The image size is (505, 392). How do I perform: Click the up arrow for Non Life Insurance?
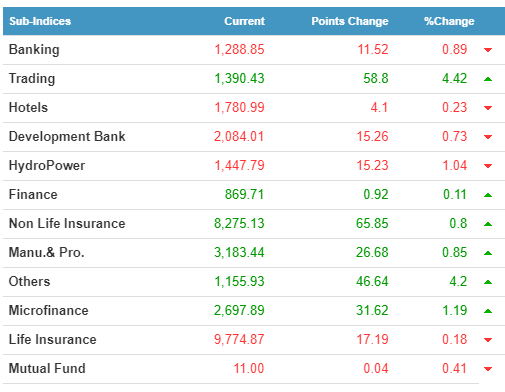pyautogui.click(x=488, y=224)
